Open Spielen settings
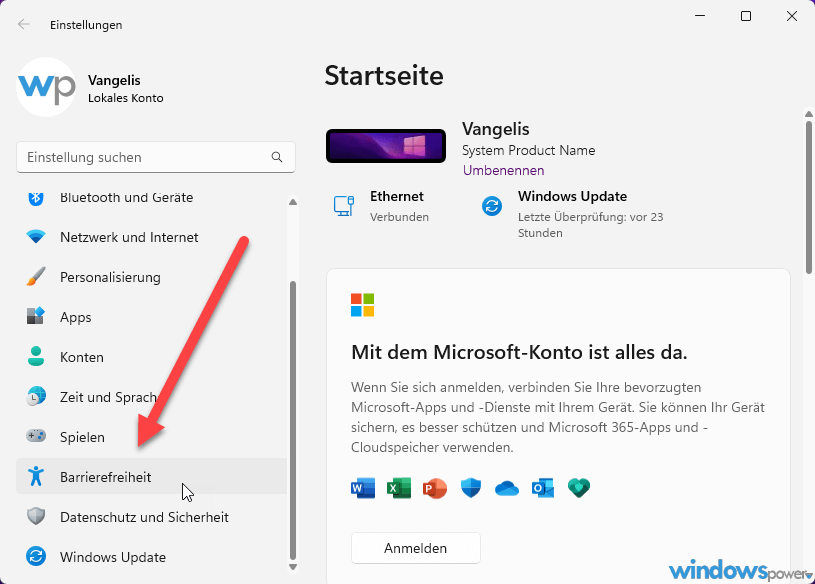The width and height of the screenshot is (815, 584). tap(151, 437)
